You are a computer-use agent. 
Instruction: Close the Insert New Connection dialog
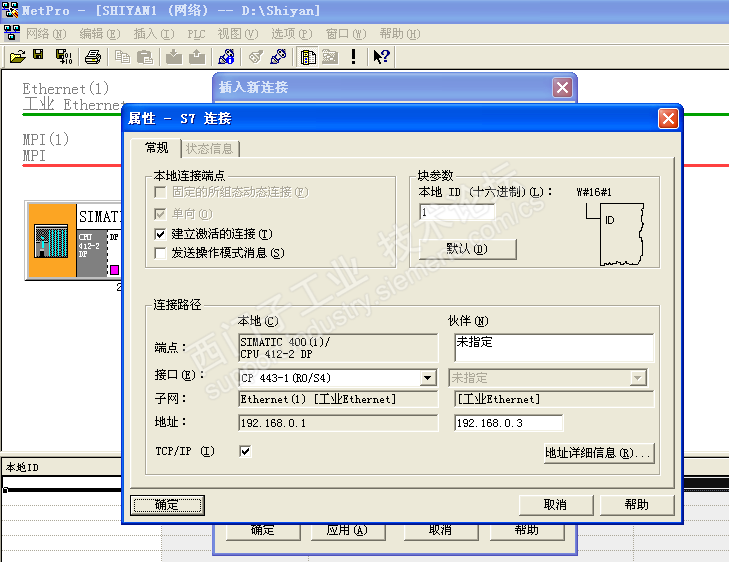(563, 87)
